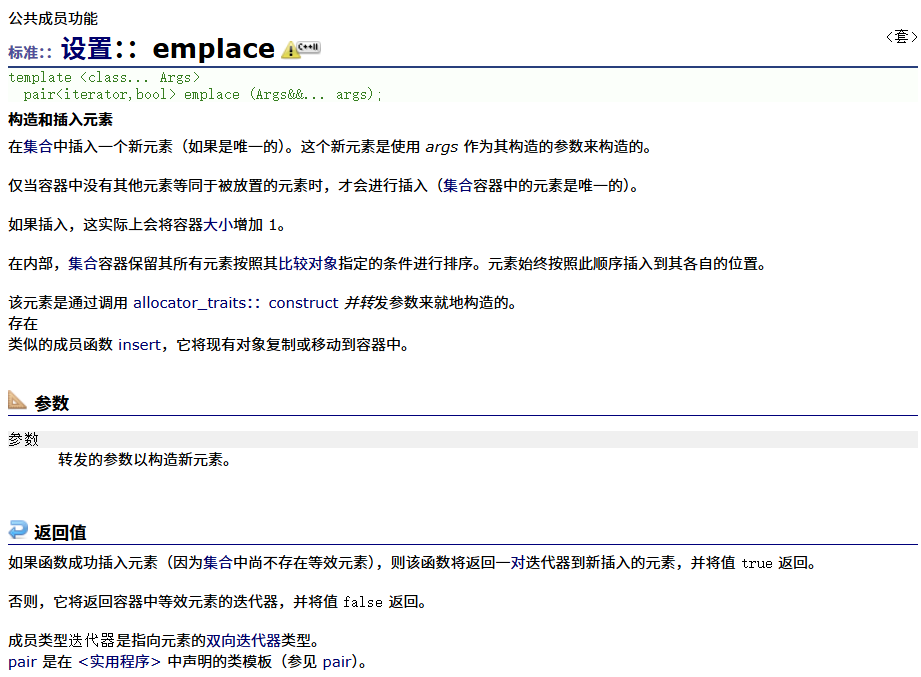Image resolution: width=921 pixels, height=677 pixels.
Task: Click the 'false' code word
Action: coord(362,602)
